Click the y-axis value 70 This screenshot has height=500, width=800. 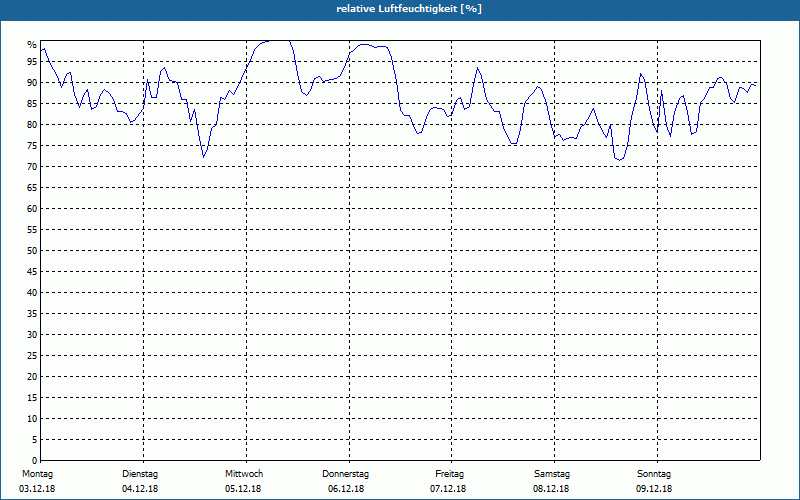[32, 167]
